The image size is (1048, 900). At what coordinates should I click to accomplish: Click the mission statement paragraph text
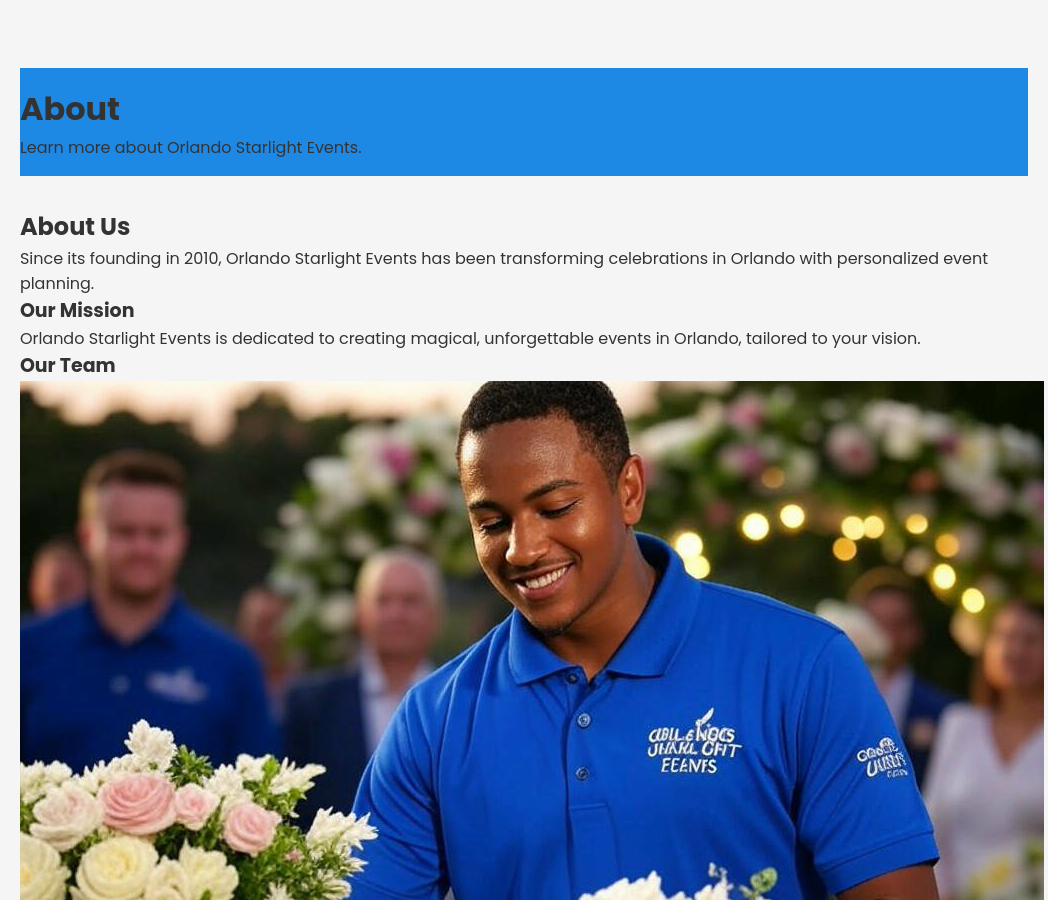coord(470,339)
